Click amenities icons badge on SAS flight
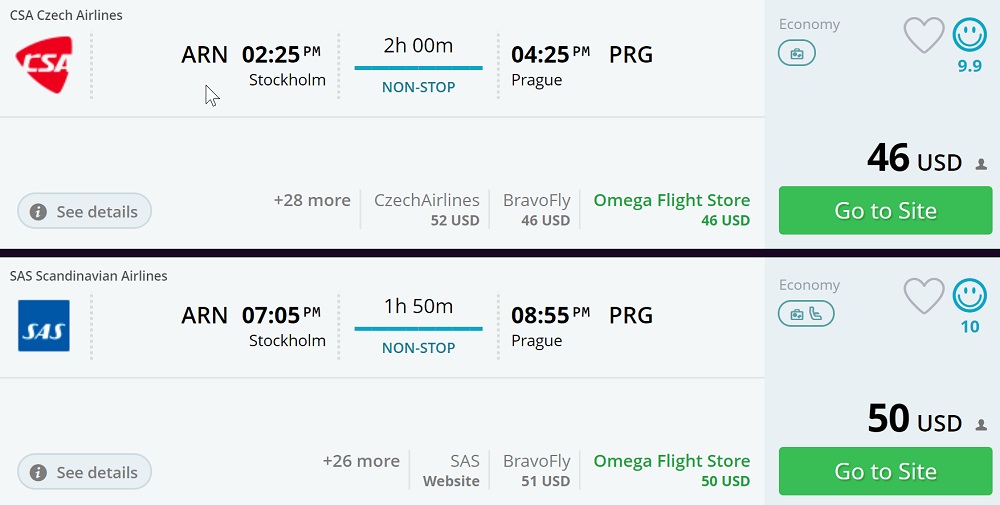Image resolution: width=1000 pixels, height=505 pixels. click(806, 314)
